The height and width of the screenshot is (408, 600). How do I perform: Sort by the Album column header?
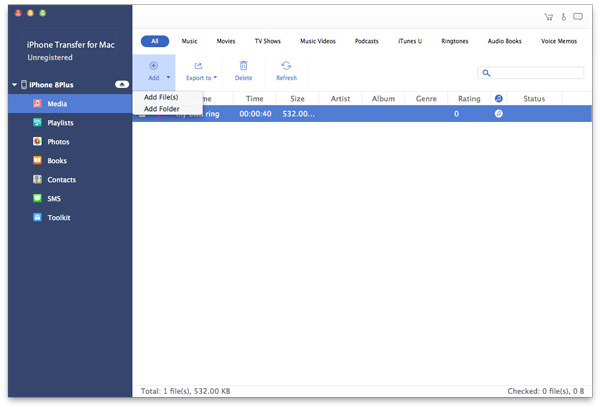click(383, 99)
